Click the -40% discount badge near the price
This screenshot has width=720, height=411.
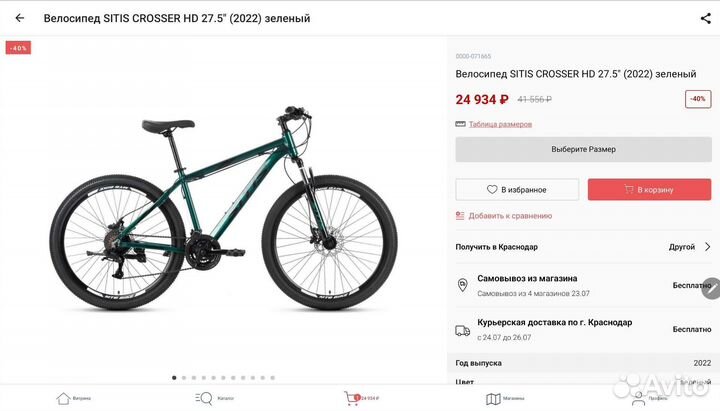[x=698, y=99]
